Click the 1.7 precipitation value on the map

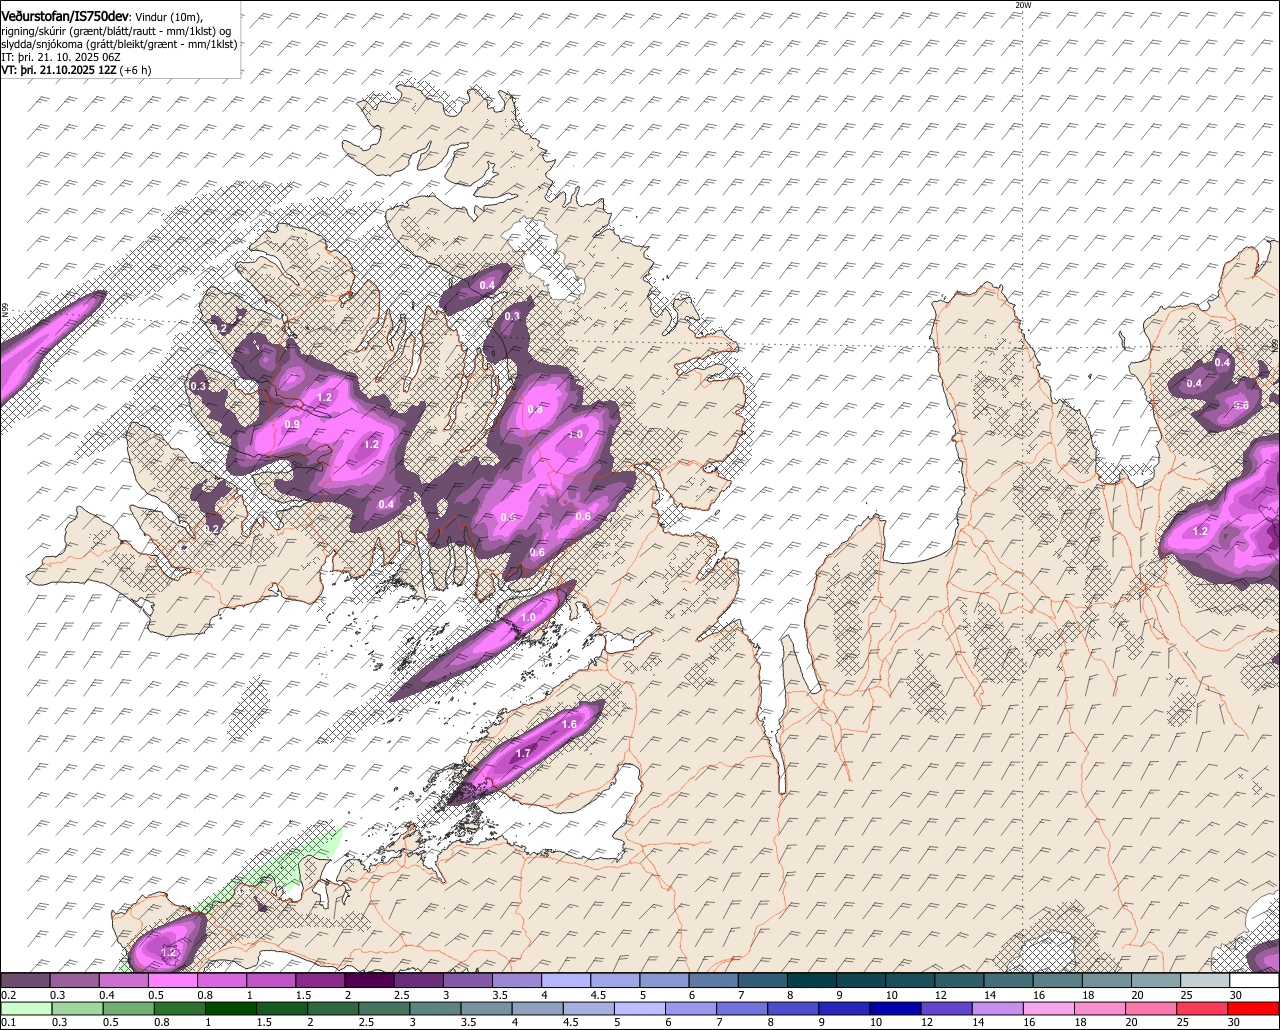[523, 753]
